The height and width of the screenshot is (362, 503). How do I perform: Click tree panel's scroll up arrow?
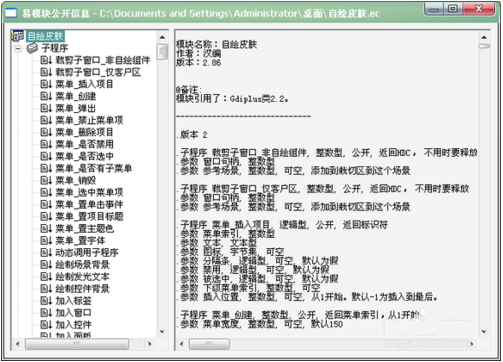[x=162, y=37]
